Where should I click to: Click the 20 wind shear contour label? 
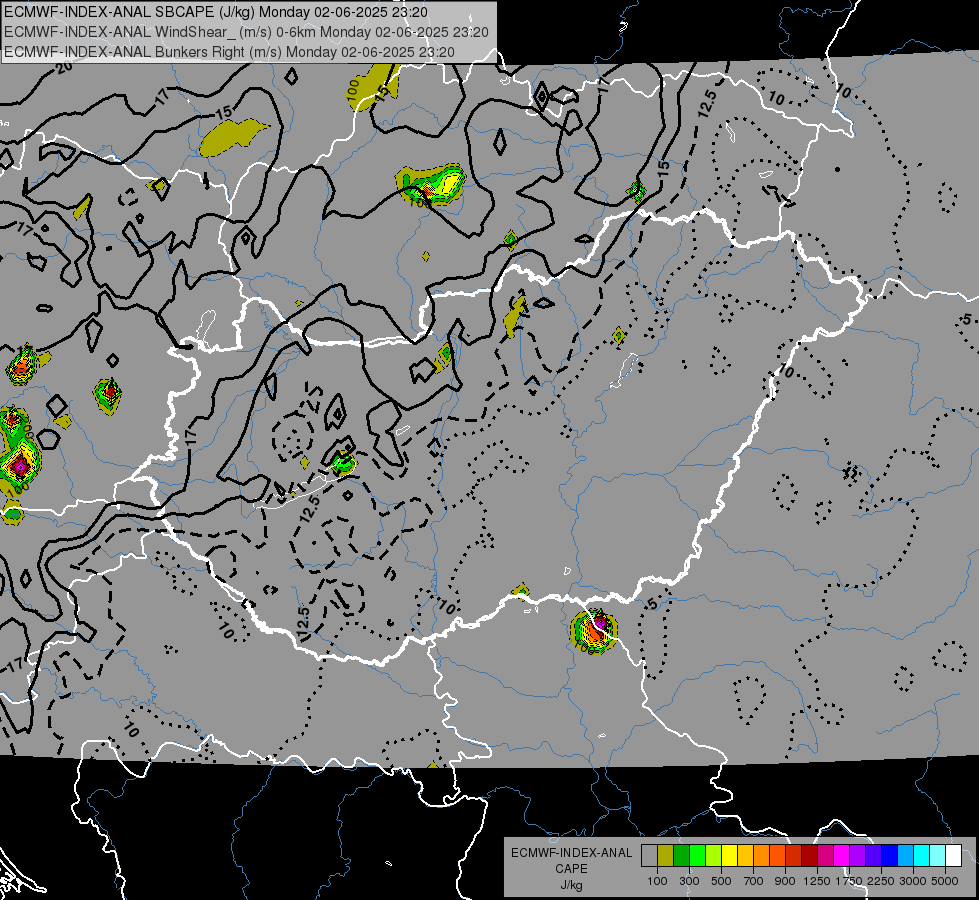point(63,67)
